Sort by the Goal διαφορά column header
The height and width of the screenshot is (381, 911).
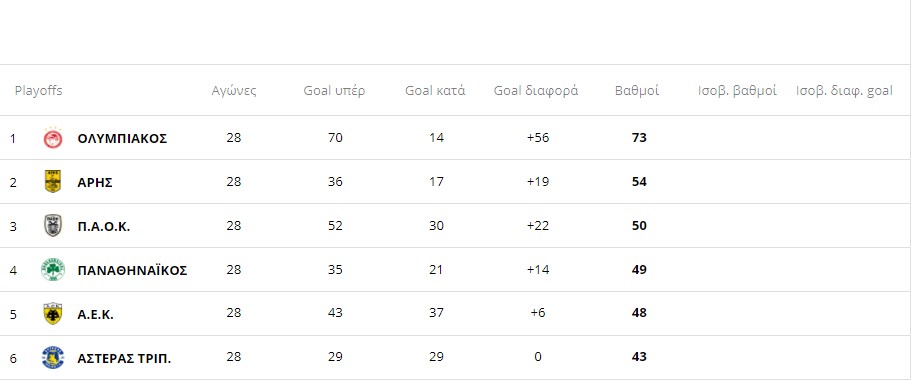coord(536,91)
